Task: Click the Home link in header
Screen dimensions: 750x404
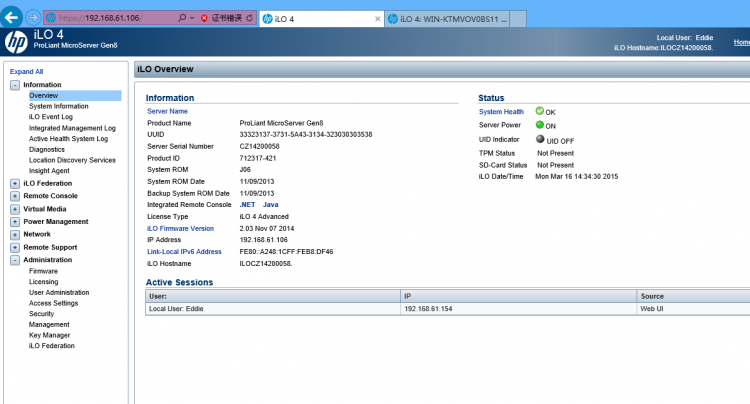Action: tap(742, 42)
